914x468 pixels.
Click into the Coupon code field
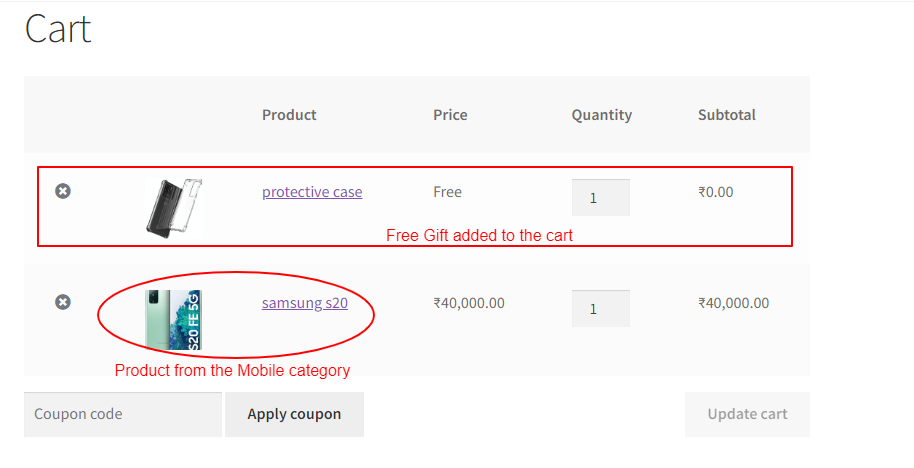[123, 414]
